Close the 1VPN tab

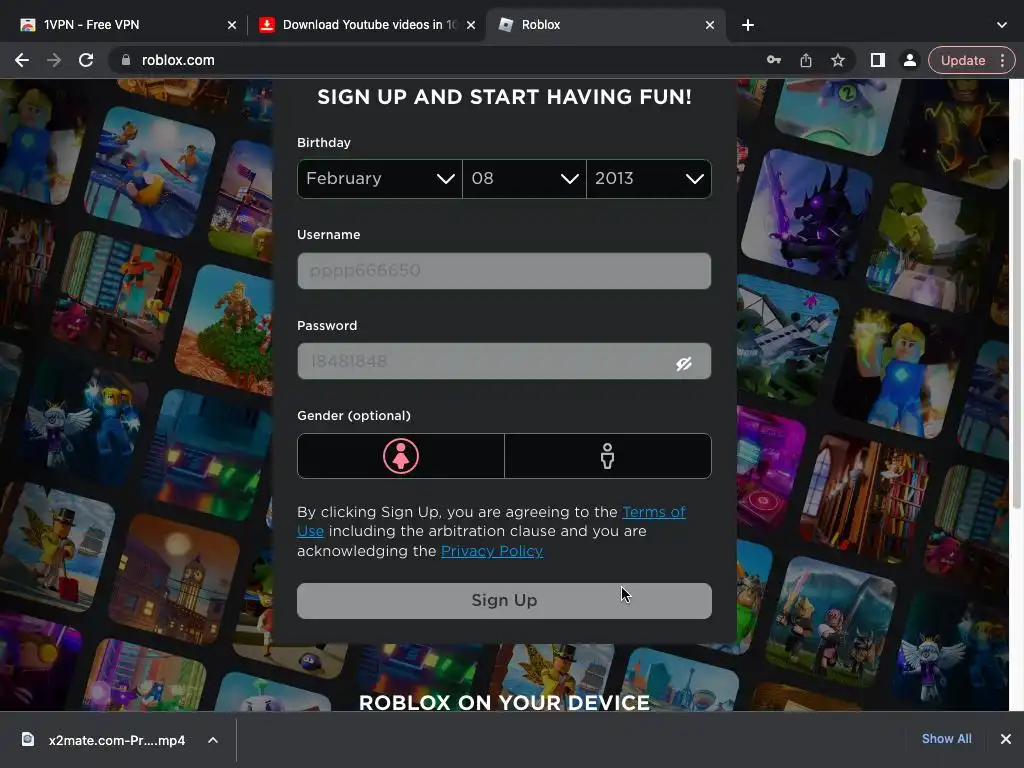click(x=232, y=25)
